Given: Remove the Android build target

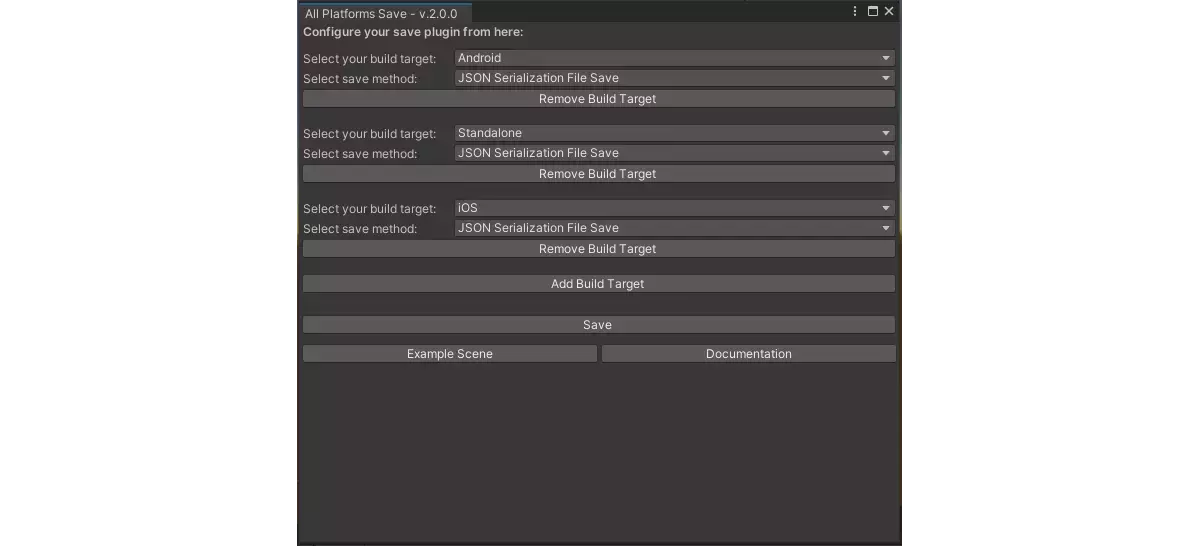Looking at the screenshot, I should (x=598, y=99).
